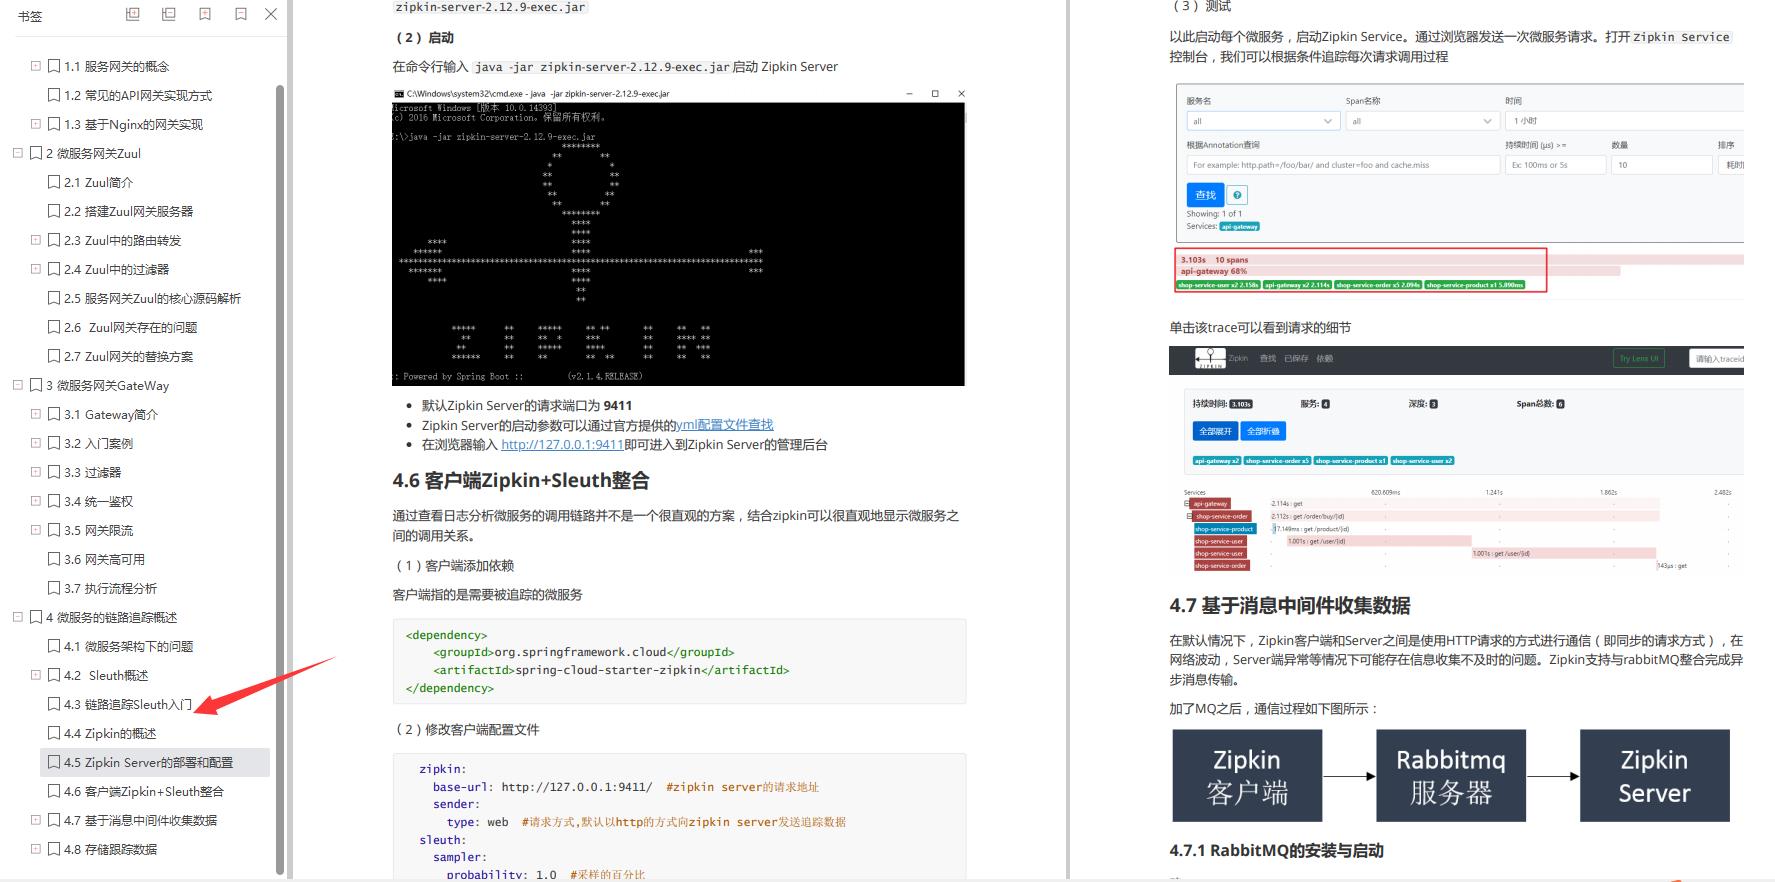Open the http://127.0.0.1:9411 link

coord(562,445)
